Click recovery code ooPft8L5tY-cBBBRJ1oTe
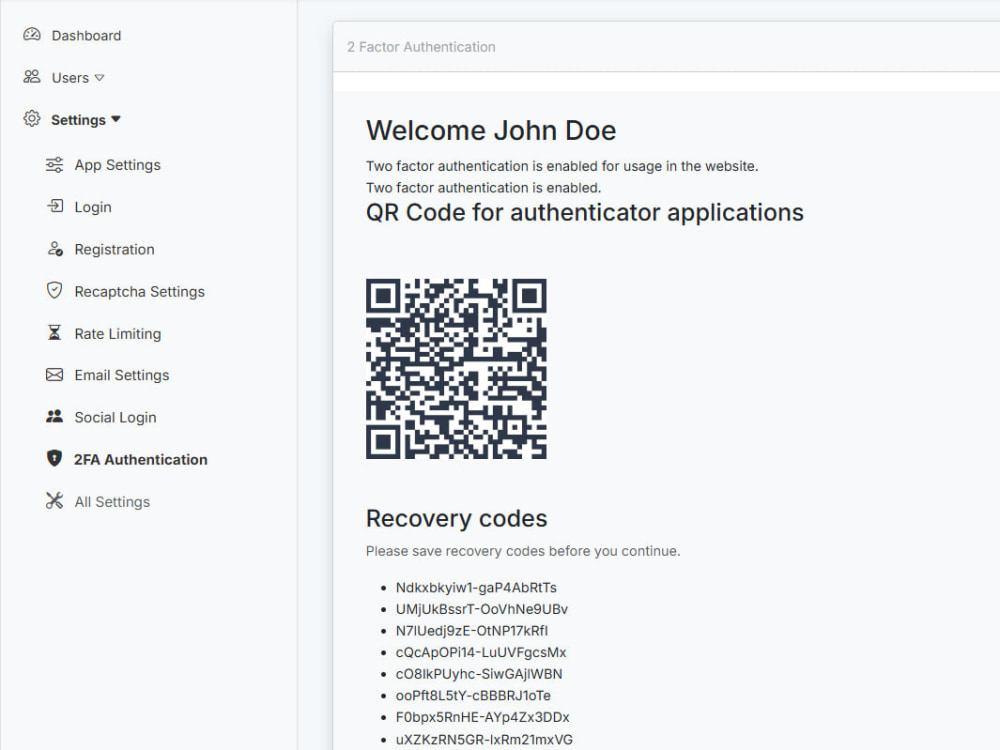1000x750 pixels. click(473, 696)
